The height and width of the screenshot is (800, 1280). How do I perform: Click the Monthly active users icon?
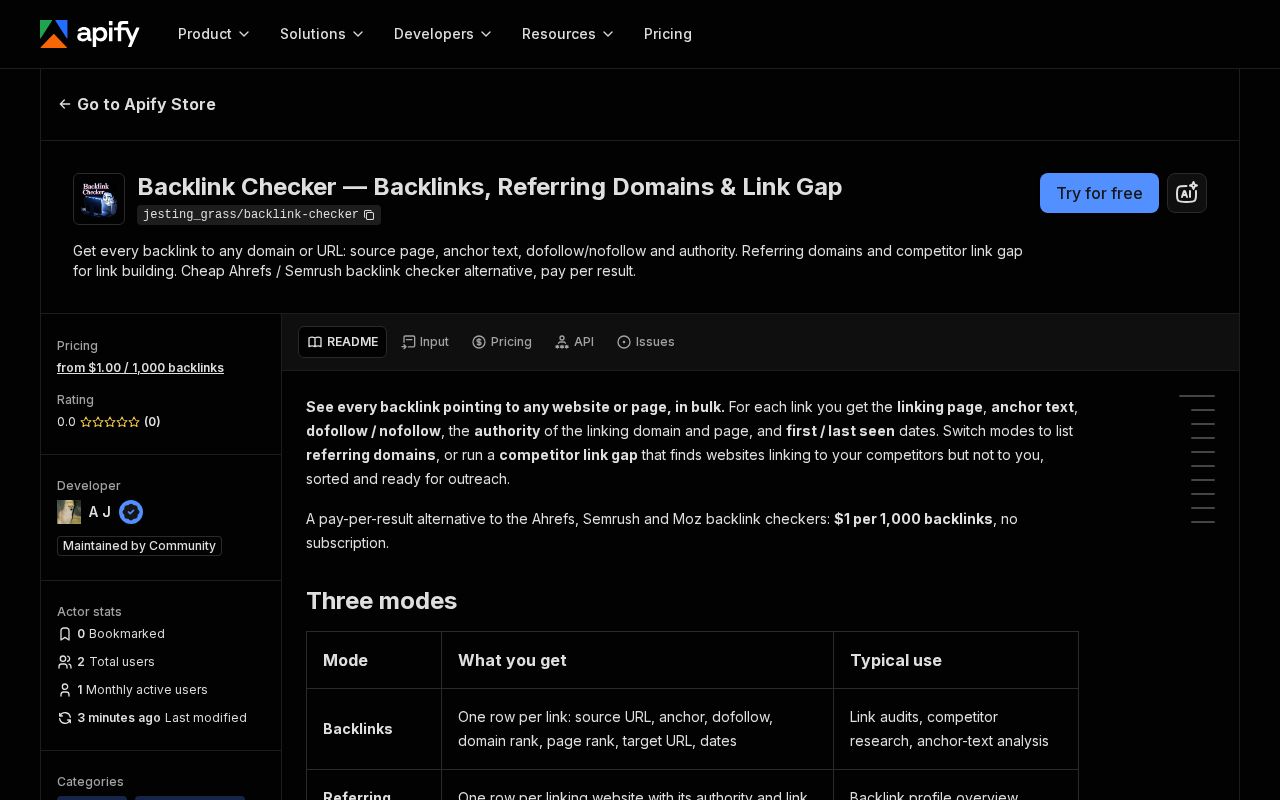click(x=65, y=690)
